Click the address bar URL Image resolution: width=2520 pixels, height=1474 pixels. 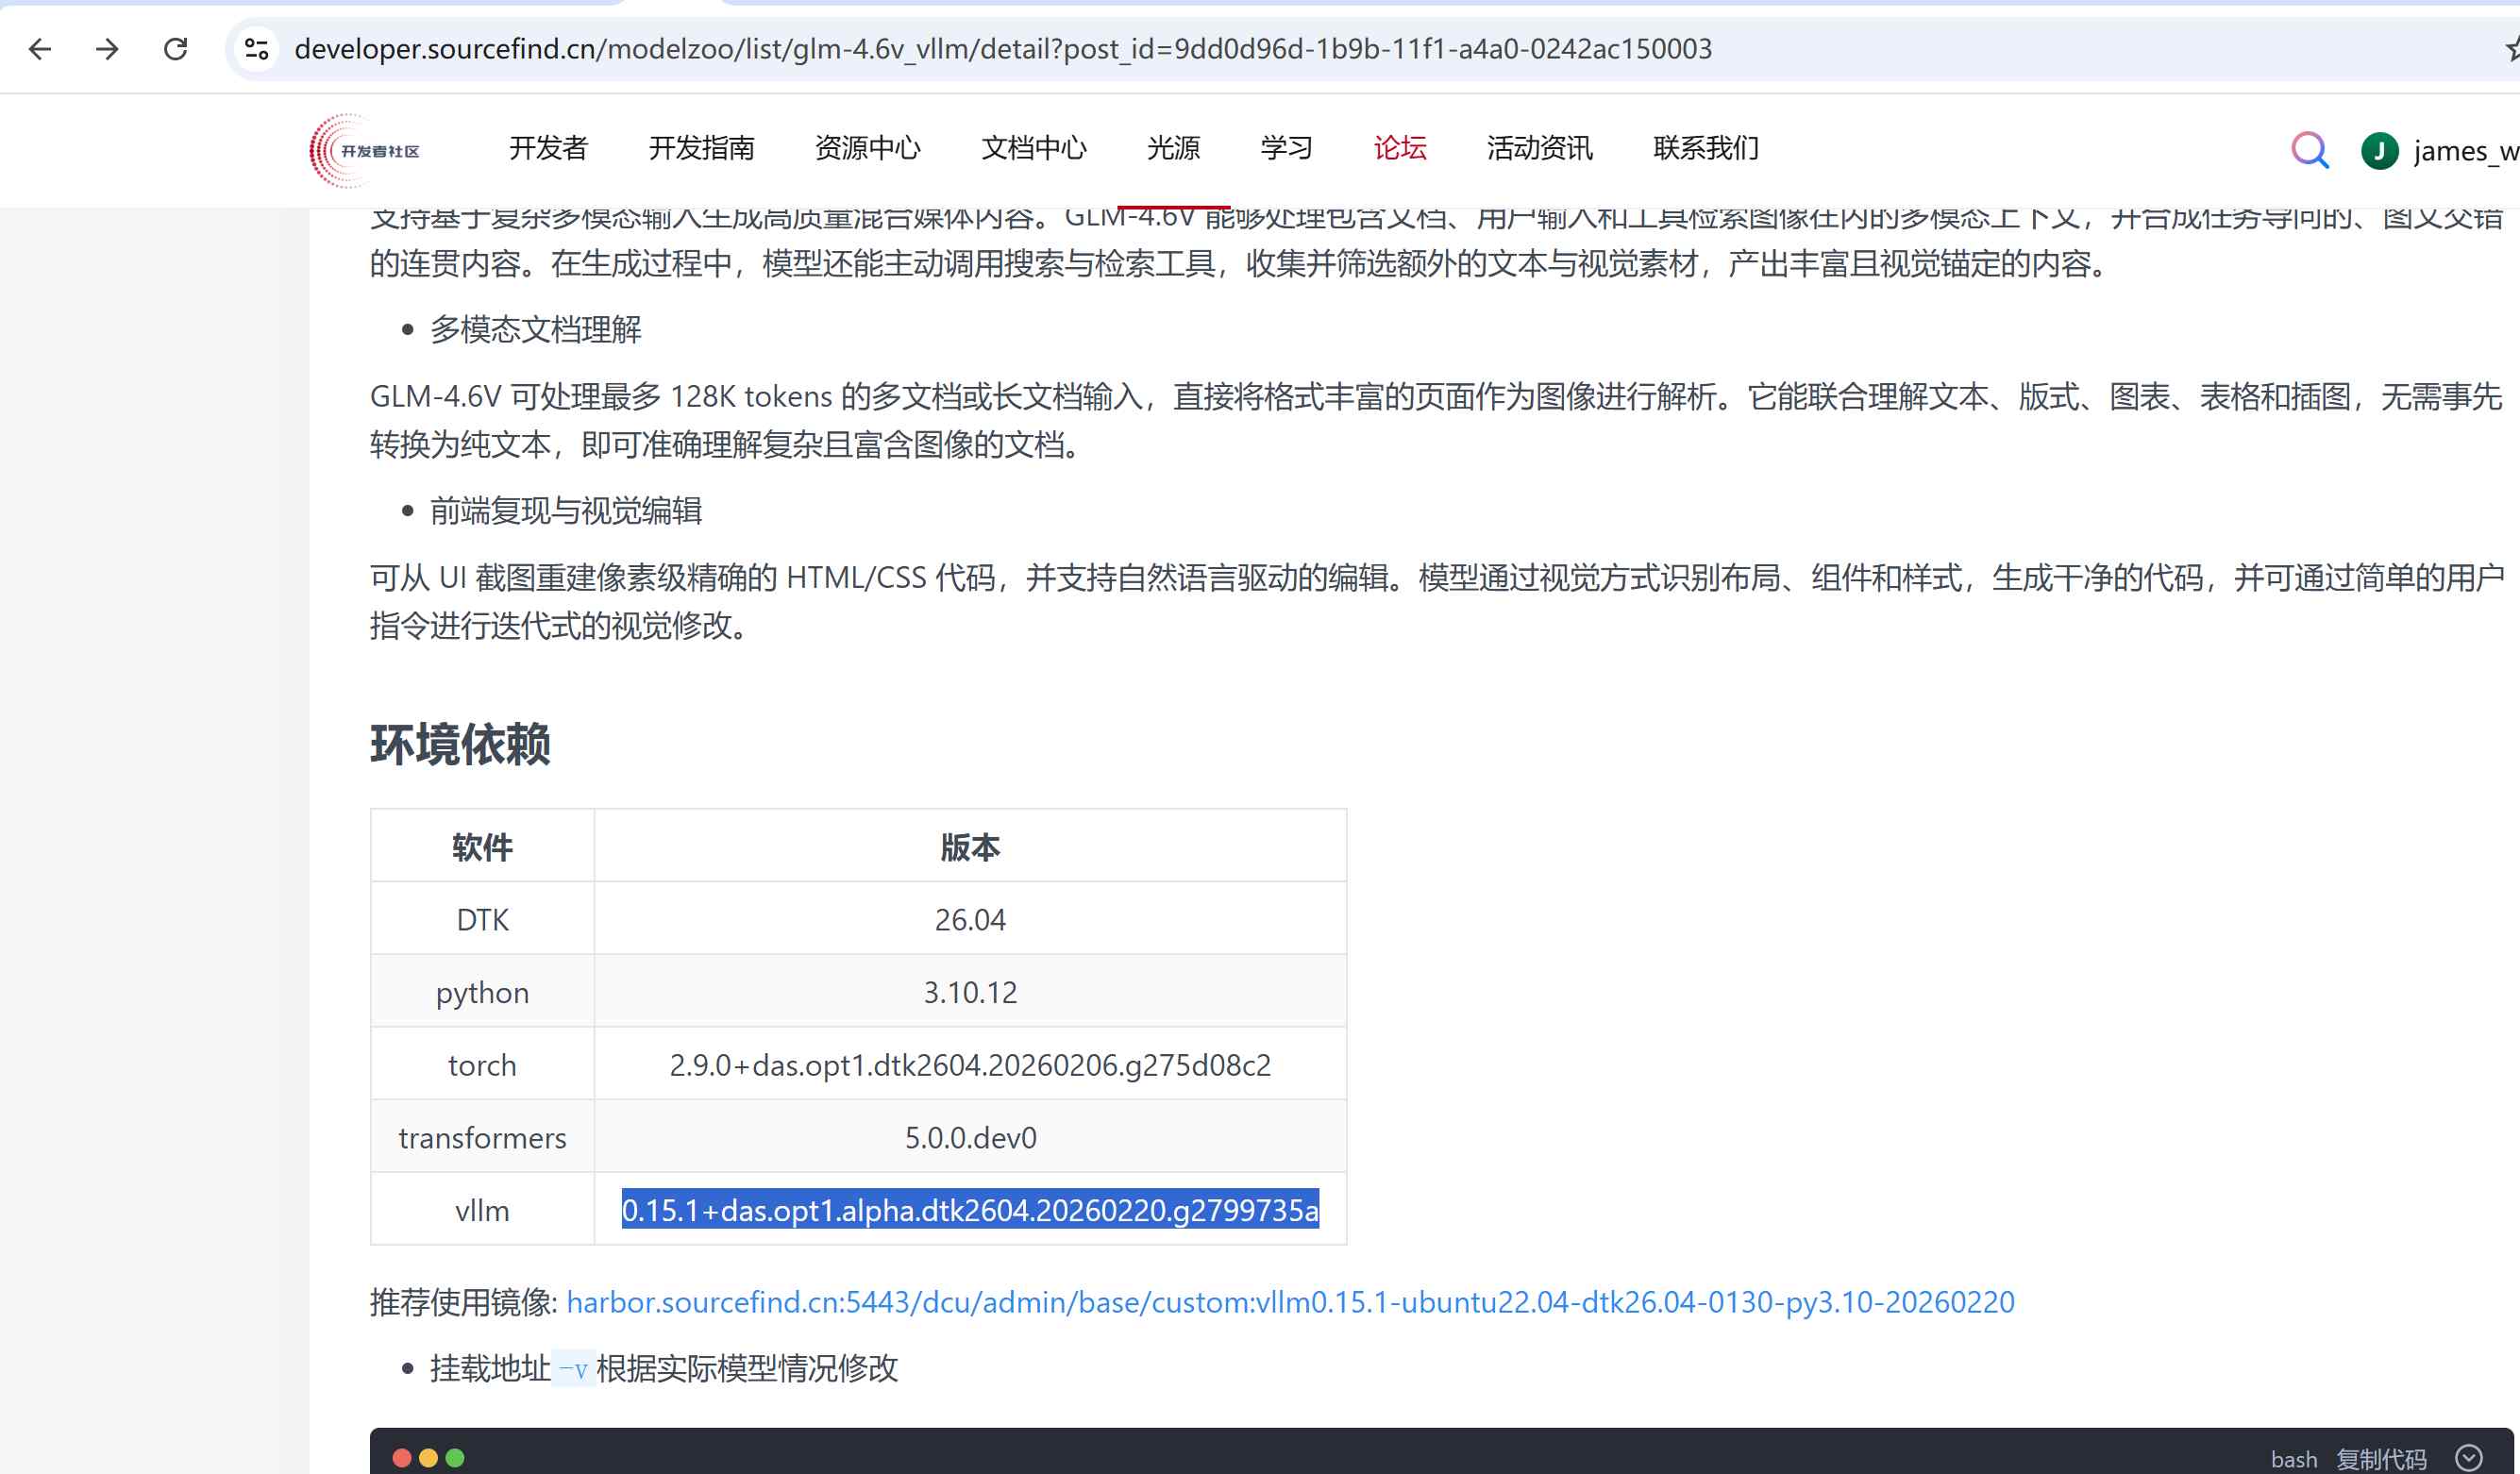click(x=1003, y=49)
